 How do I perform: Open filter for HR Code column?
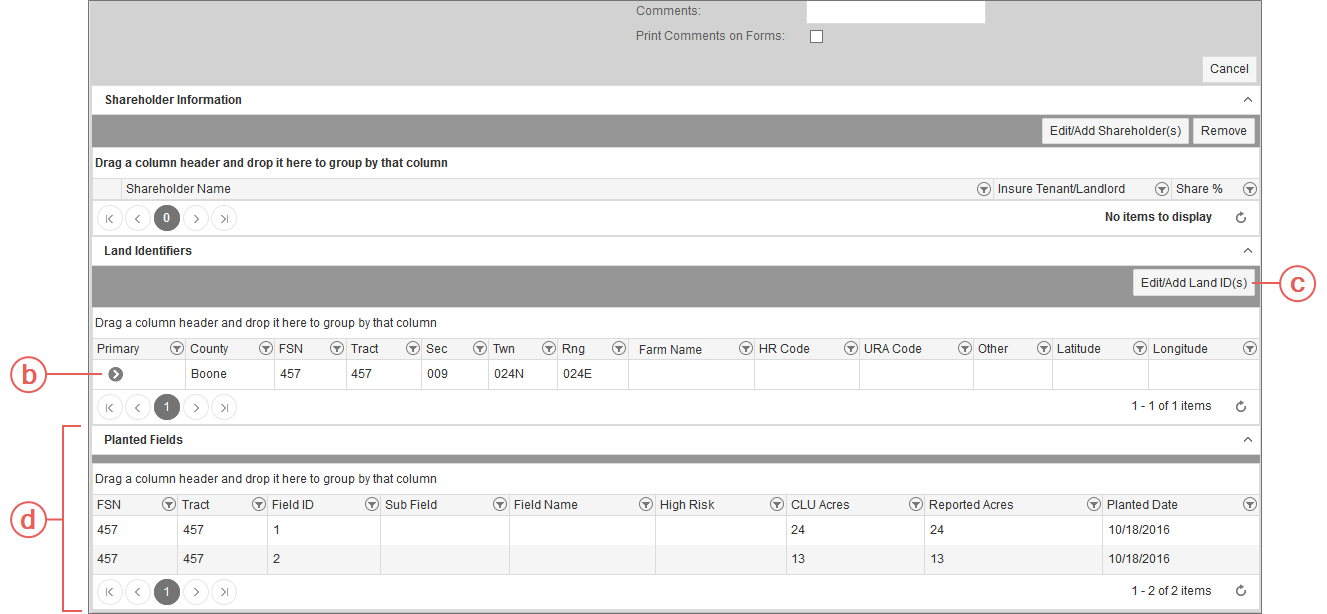850,349
